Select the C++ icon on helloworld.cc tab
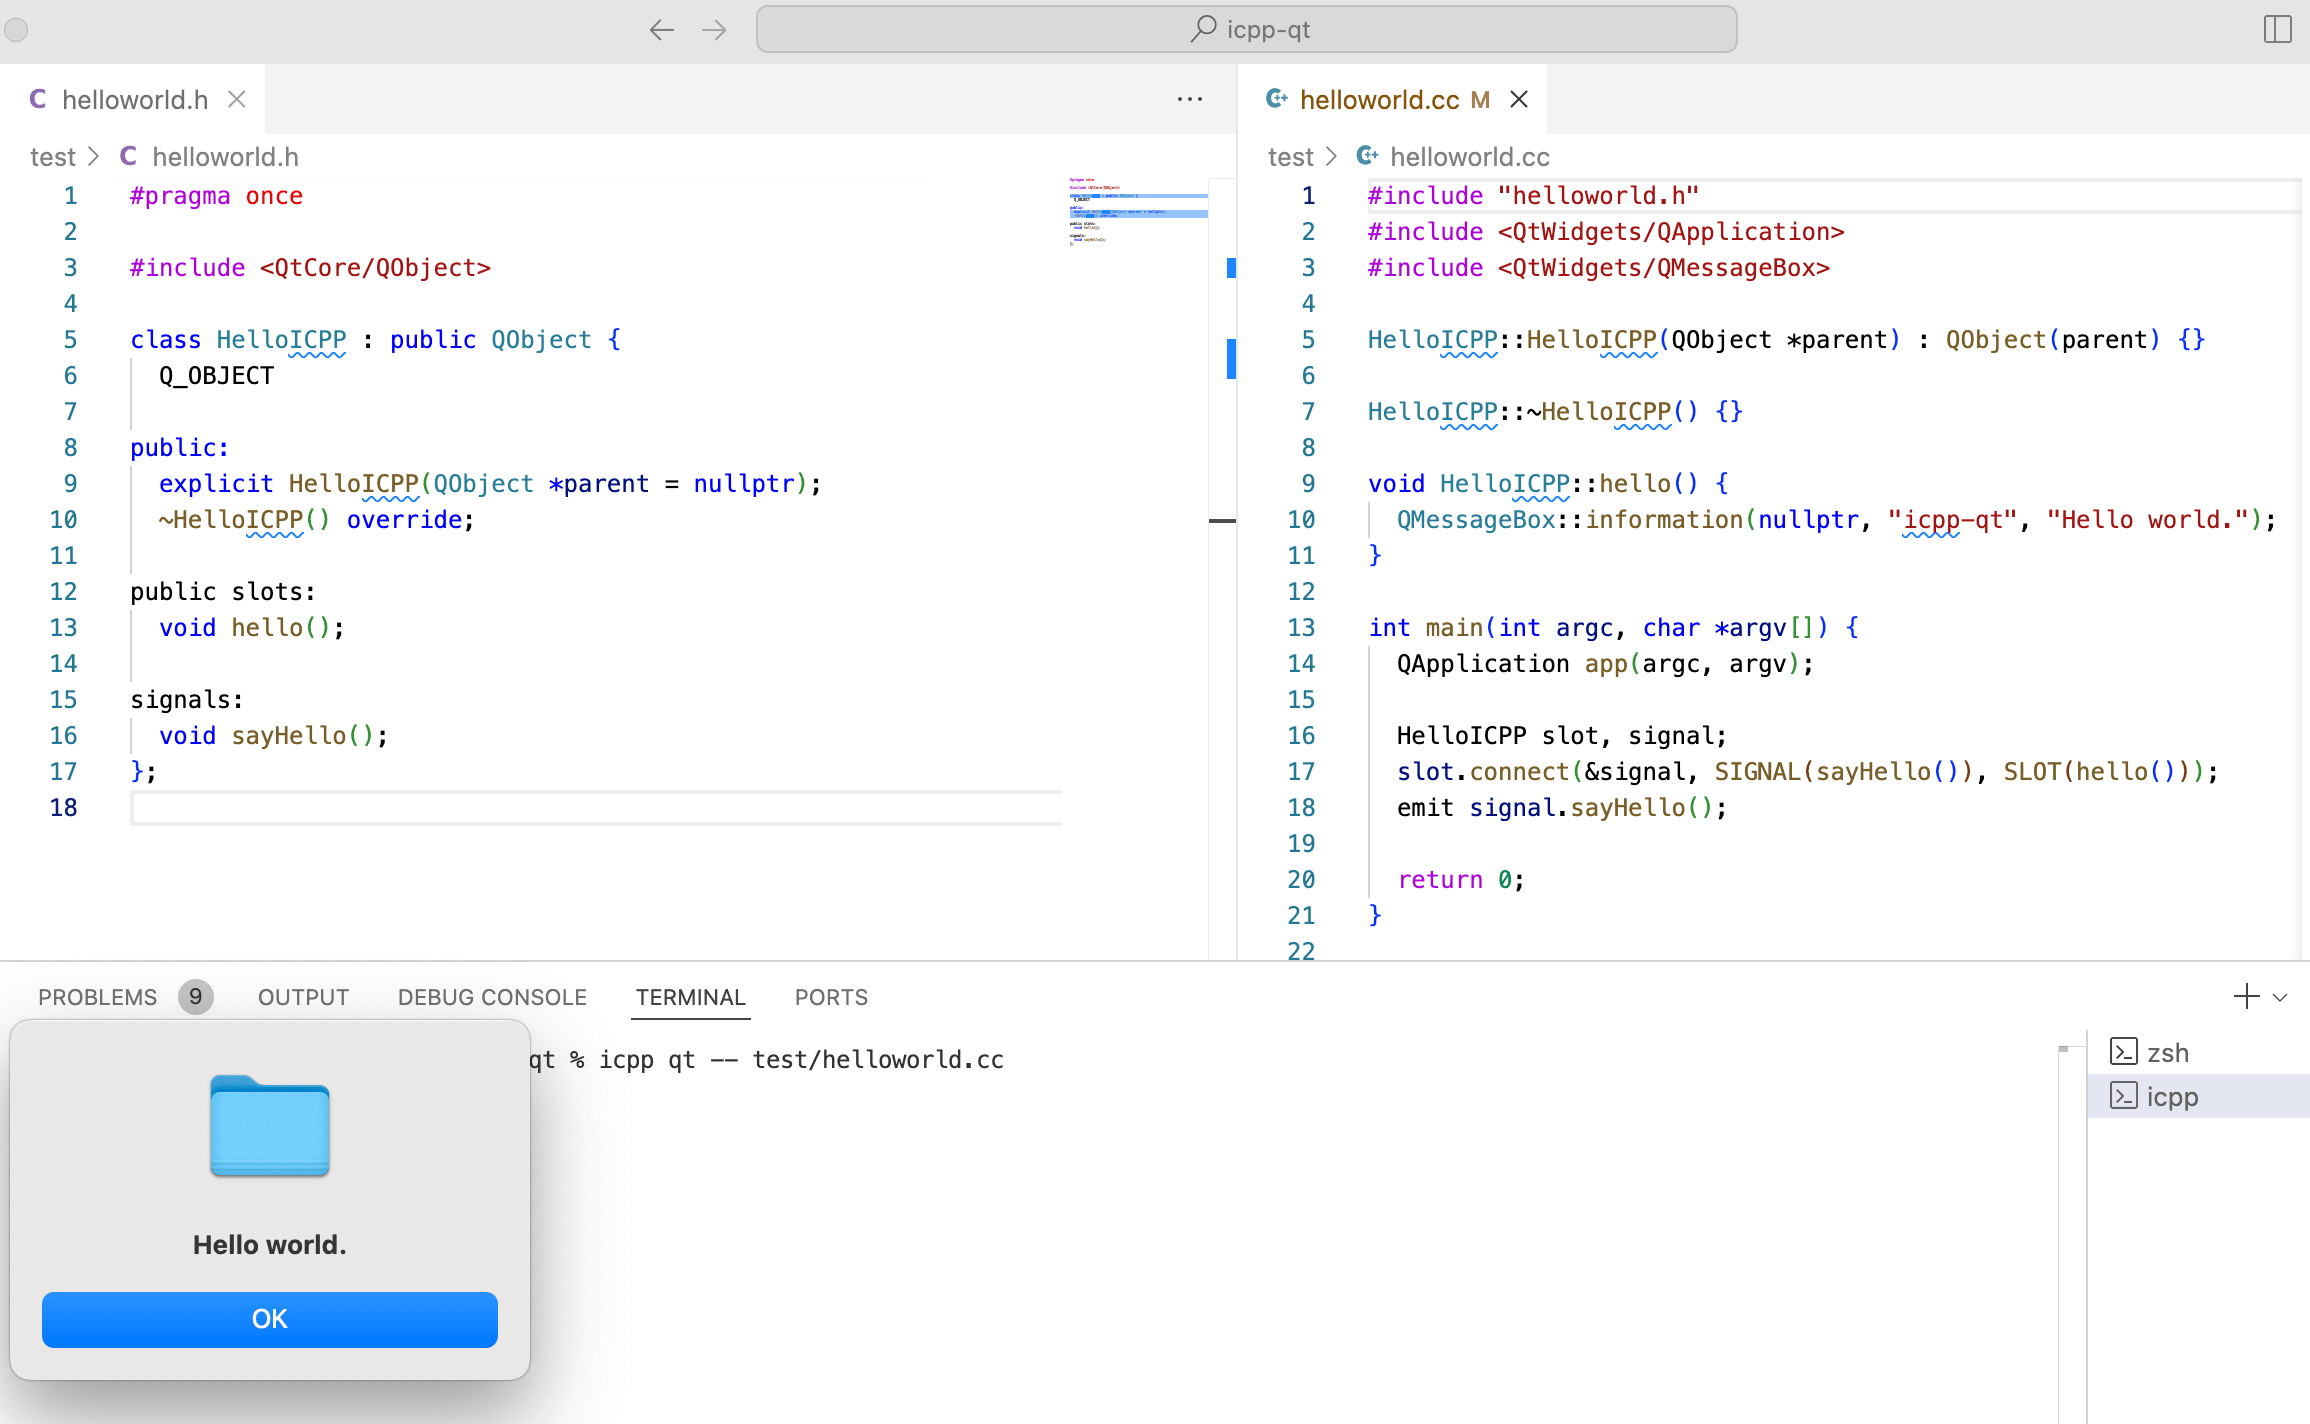The image size is (2310, 1424). tap(1279, 99)
